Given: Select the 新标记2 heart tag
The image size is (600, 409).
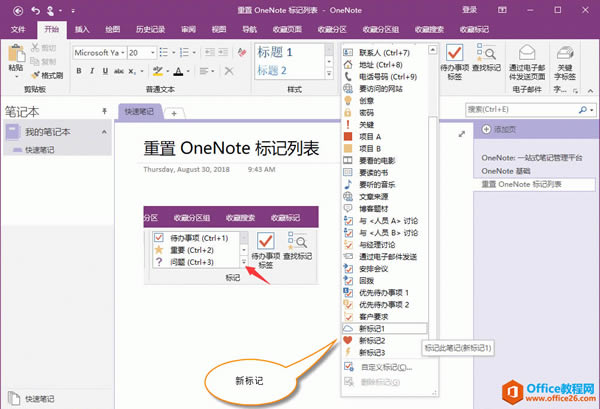Looking at the screenshot, I should (x=384, y=341).
